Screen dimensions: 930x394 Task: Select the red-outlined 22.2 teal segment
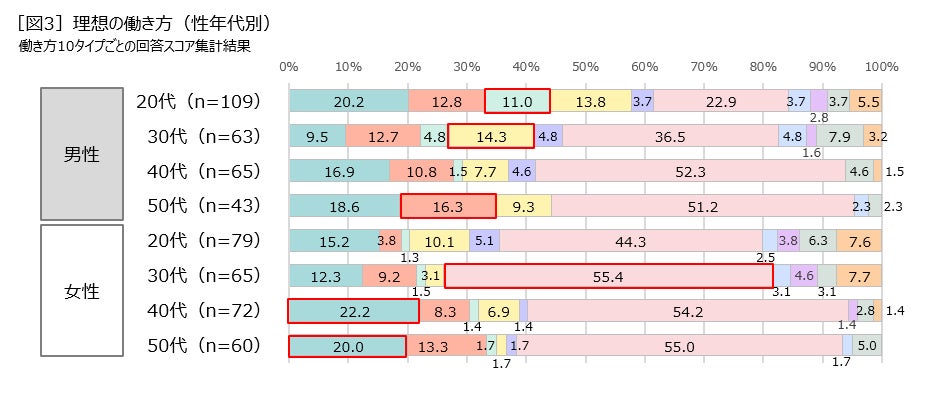[353, 311]
